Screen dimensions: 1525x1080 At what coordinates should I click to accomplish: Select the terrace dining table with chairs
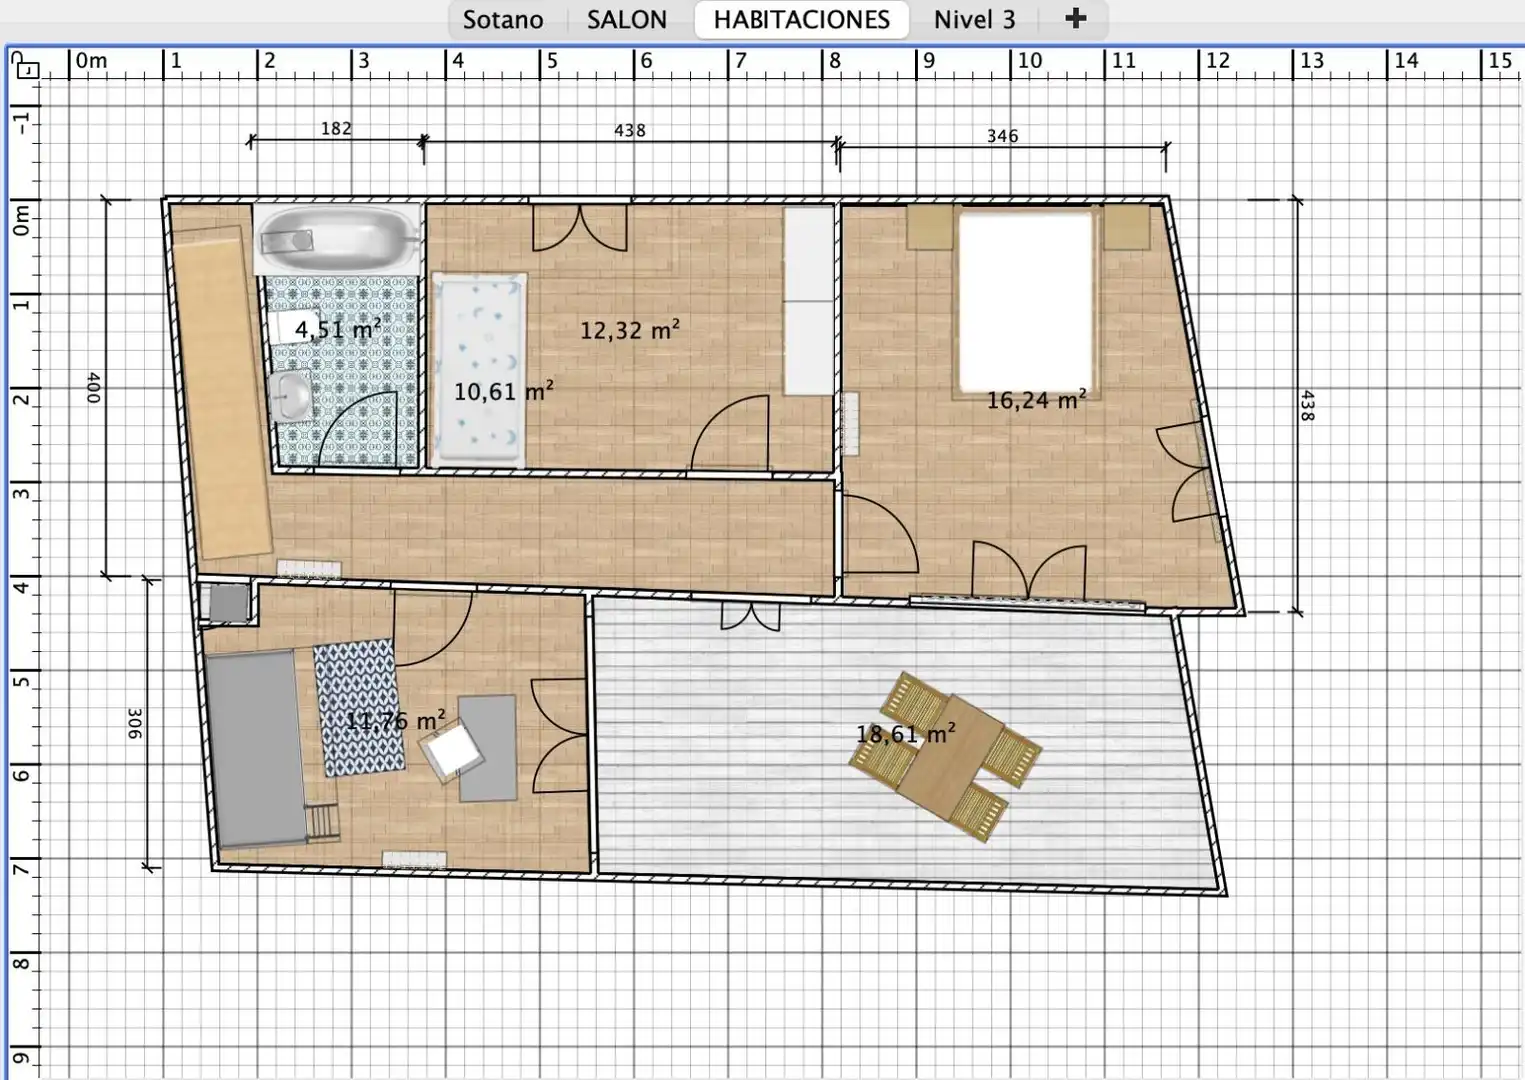coord(946,757)
